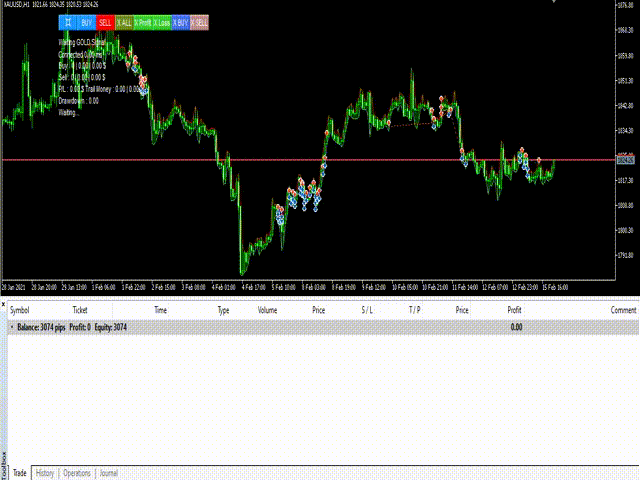Click the blue panel icon button left of BUY
640x480 pixels.
point(68,22)
